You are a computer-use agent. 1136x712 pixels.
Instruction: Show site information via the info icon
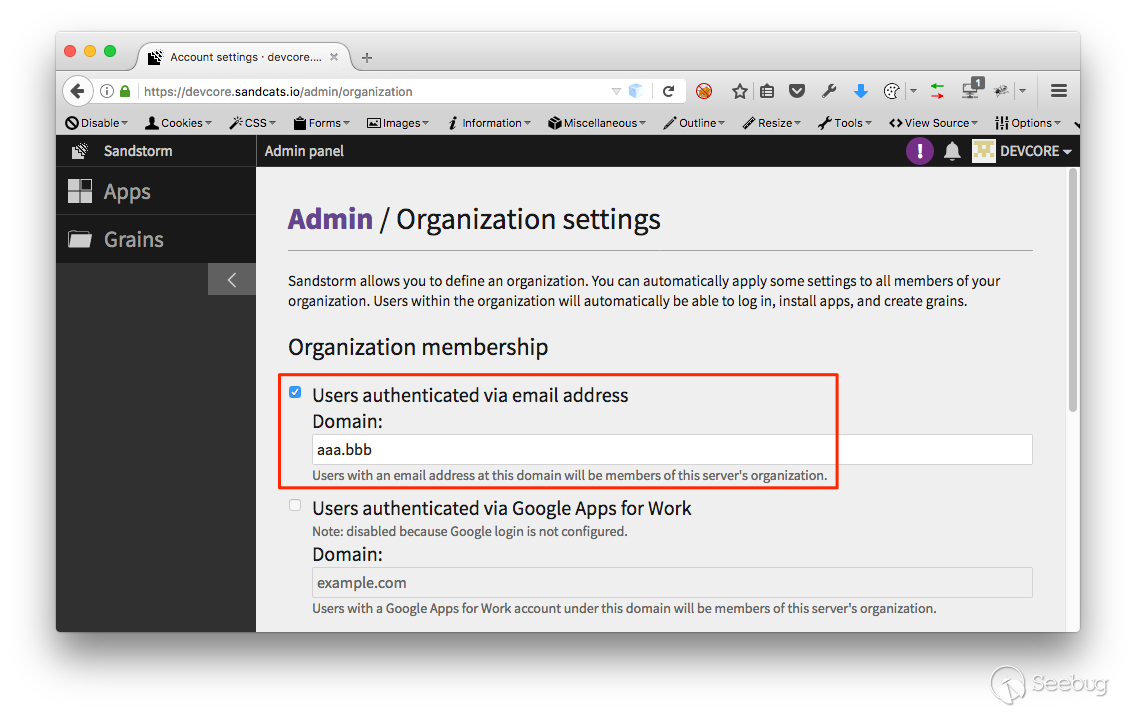(106, 91)
